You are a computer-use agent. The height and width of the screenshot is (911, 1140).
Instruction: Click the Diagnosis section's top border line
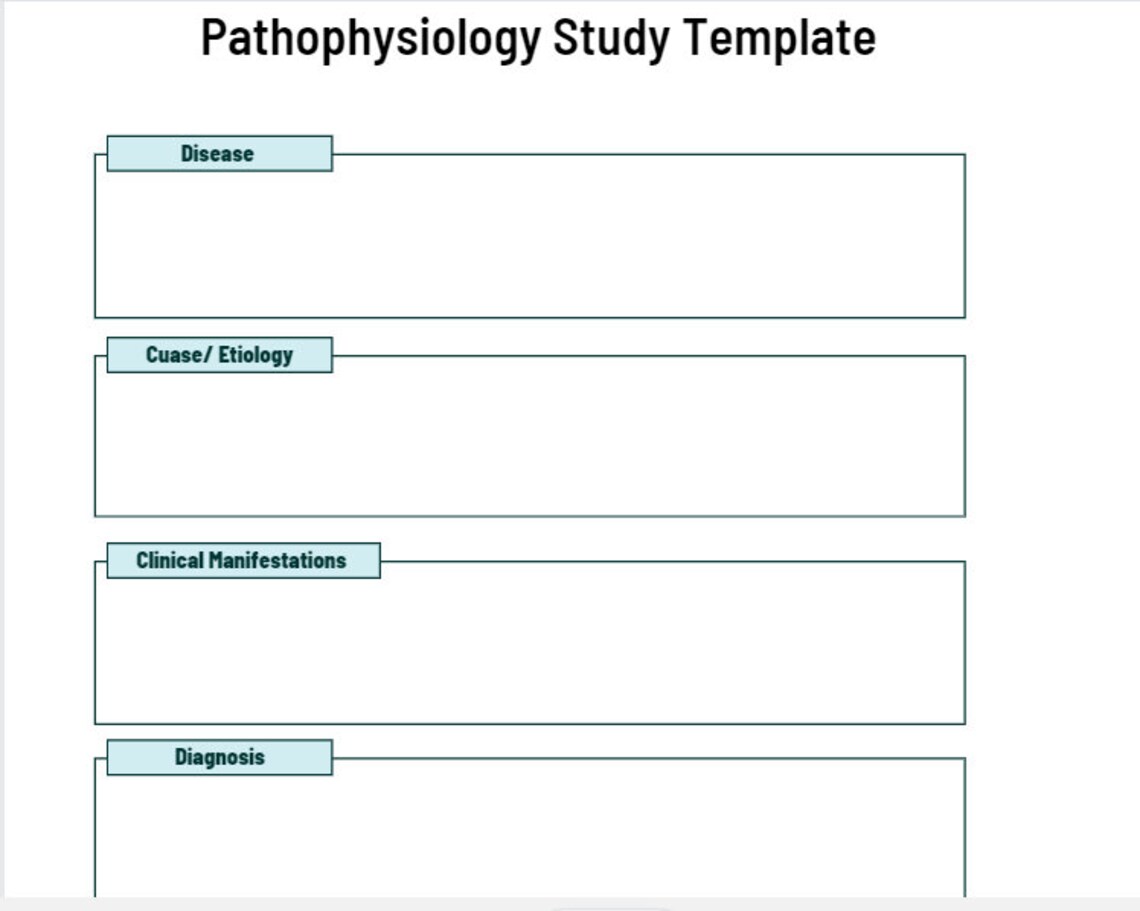coord(649,758)
